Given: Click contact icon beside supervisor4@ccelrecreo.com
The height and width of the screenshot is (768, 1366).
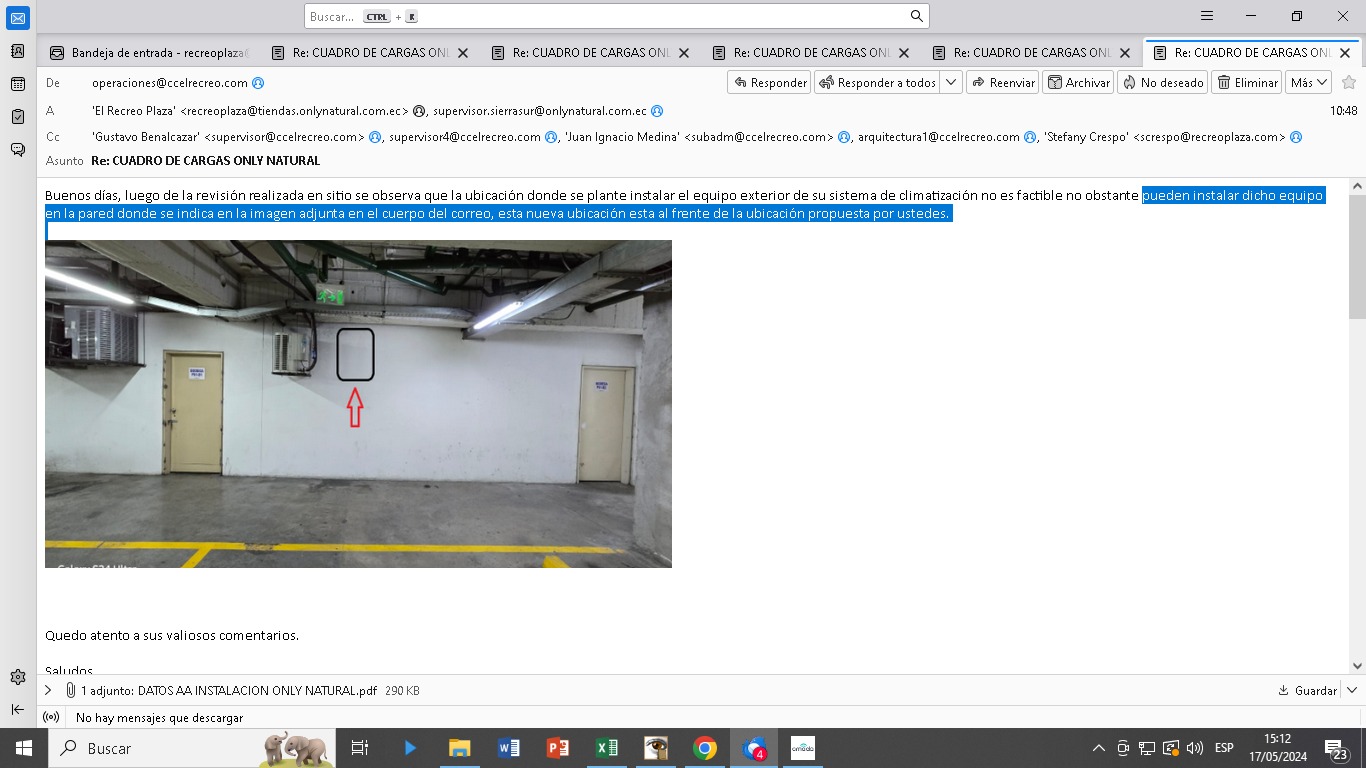Looking at the screenshot, I should [551, 137].
